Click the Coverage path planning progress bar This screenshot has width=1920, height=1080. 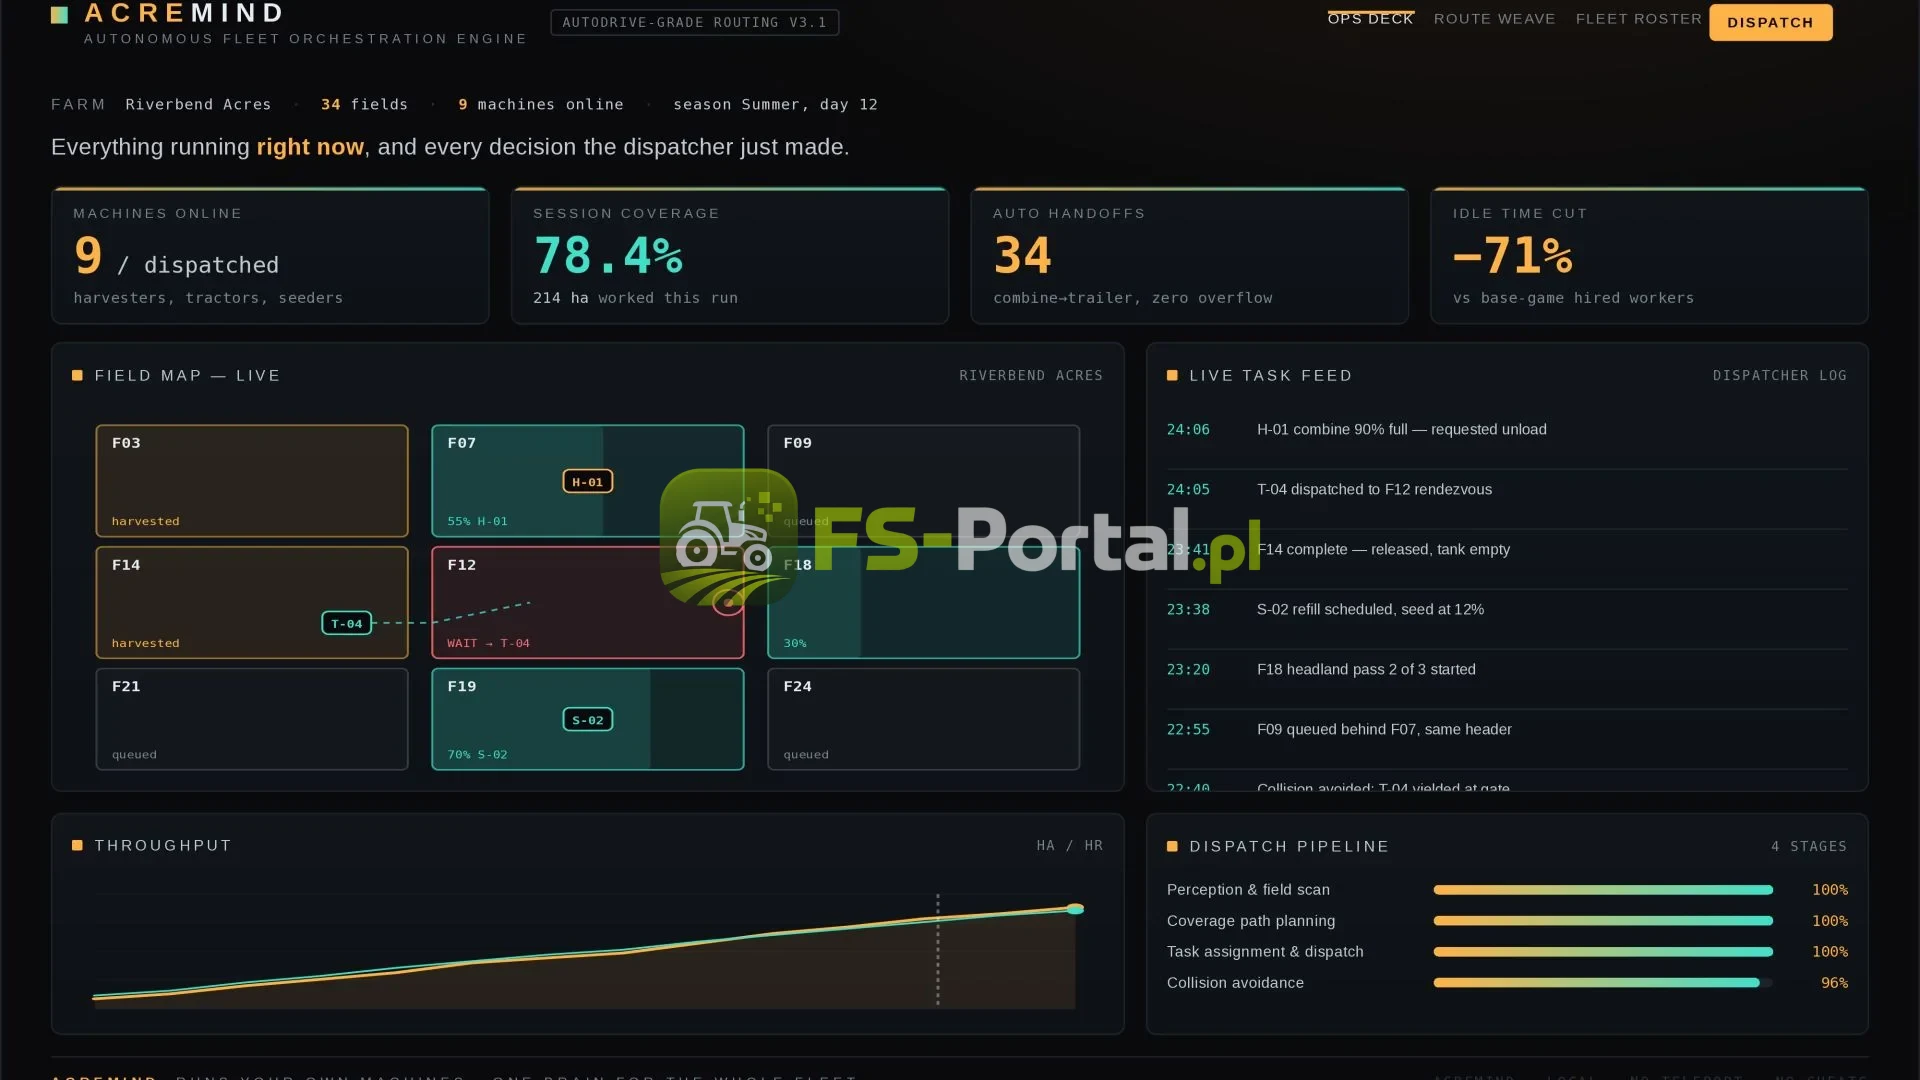coord(1603,921)
